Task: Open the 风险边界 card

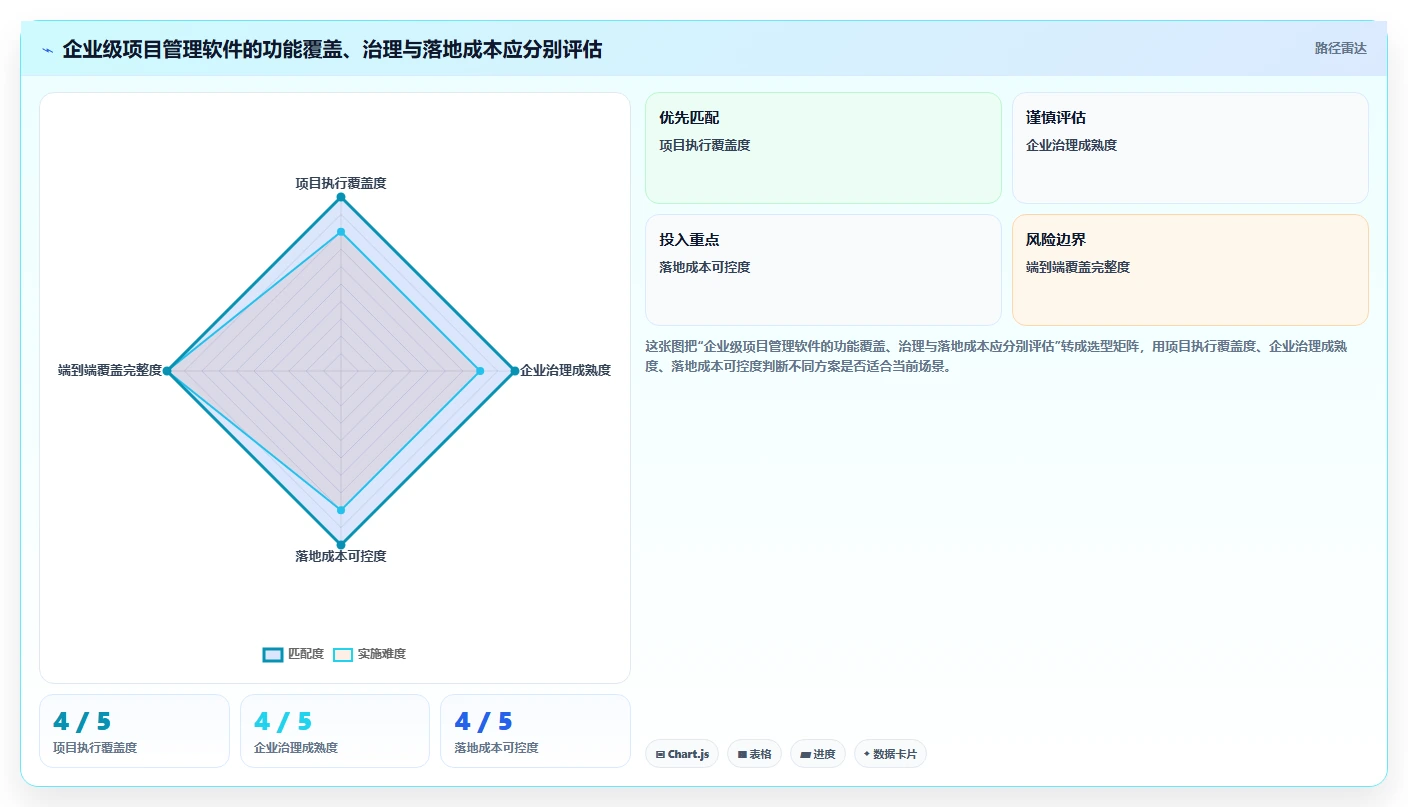Action: (x=1190, y=270)
